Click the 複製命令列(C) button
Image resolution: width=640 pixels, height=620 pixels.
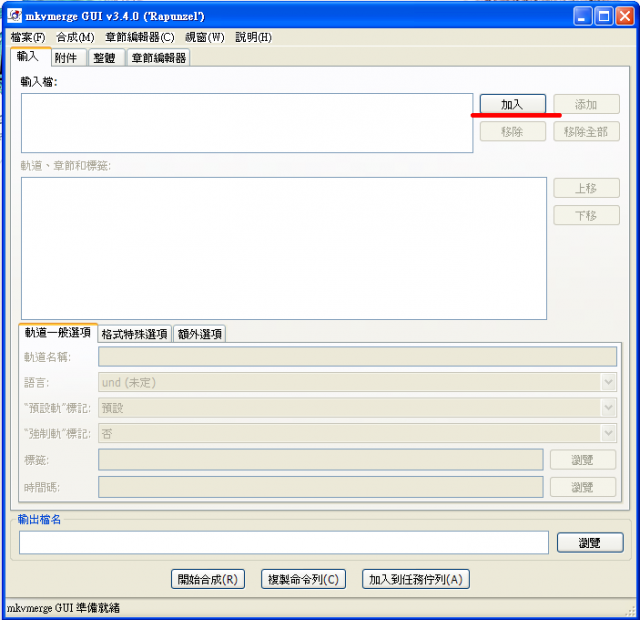tap(303, 579)
